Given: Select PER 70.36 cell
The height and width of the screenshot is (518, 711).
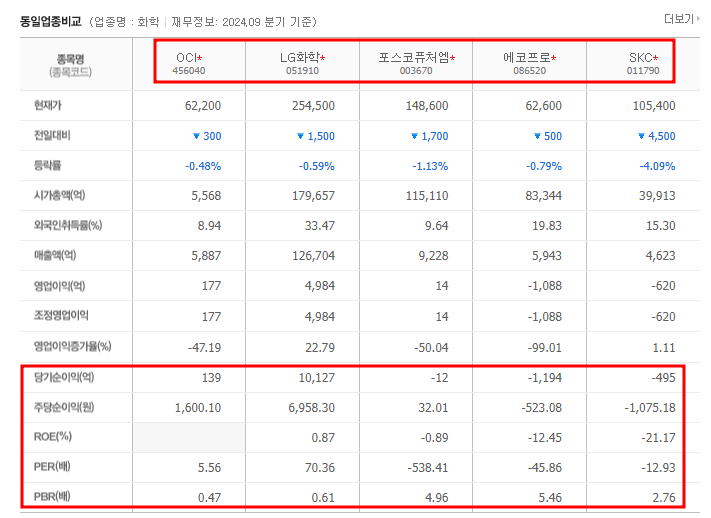Looking at the screenshot, I should [320, 467].
